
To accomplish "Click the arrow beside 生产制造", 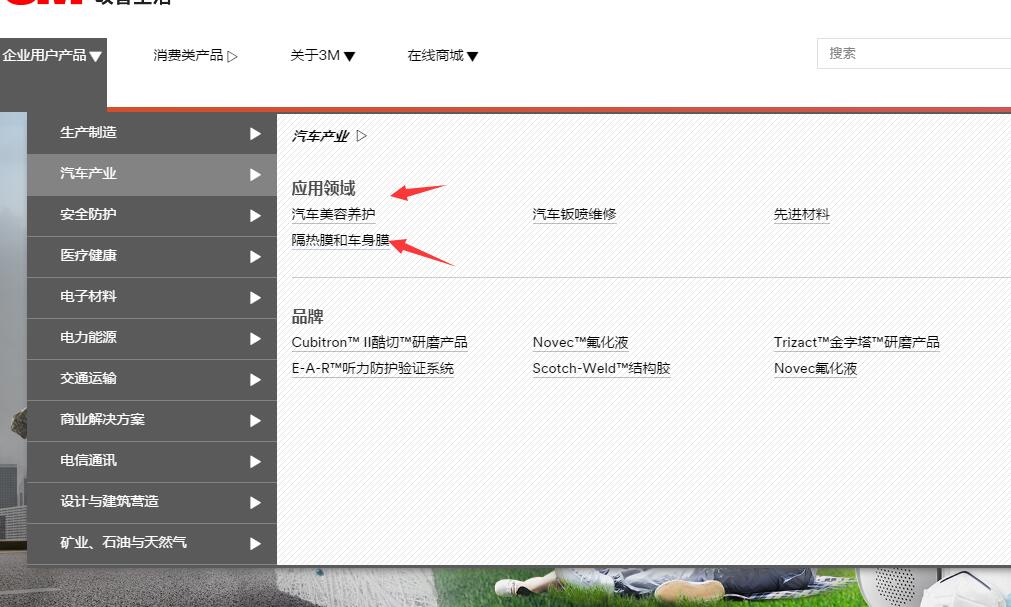I will 255,134.
